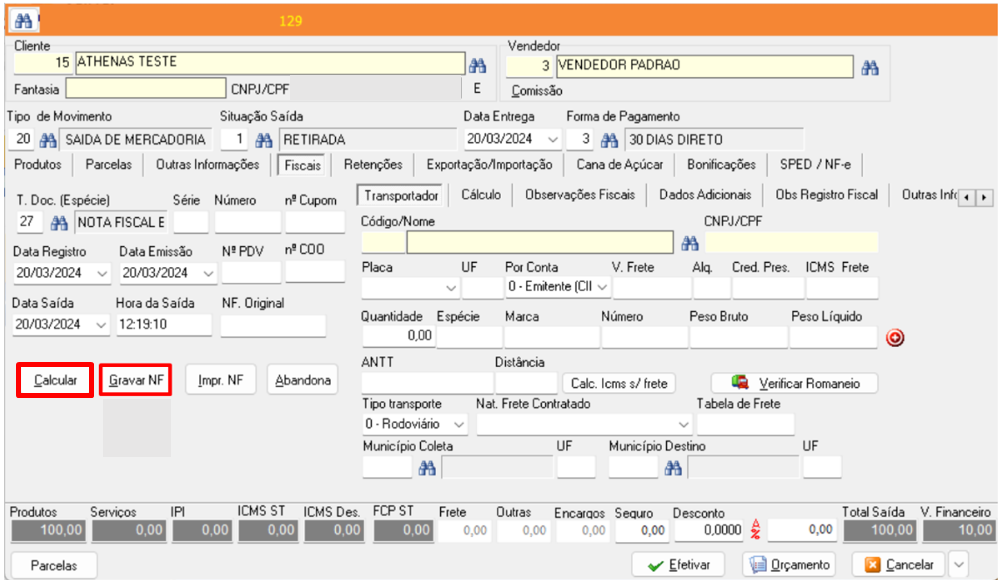The width and height of the screenshot is (1002, 580).
Task: Open Tipo de Movimento binoculars lookup
Action: click(x=47, y=140)
